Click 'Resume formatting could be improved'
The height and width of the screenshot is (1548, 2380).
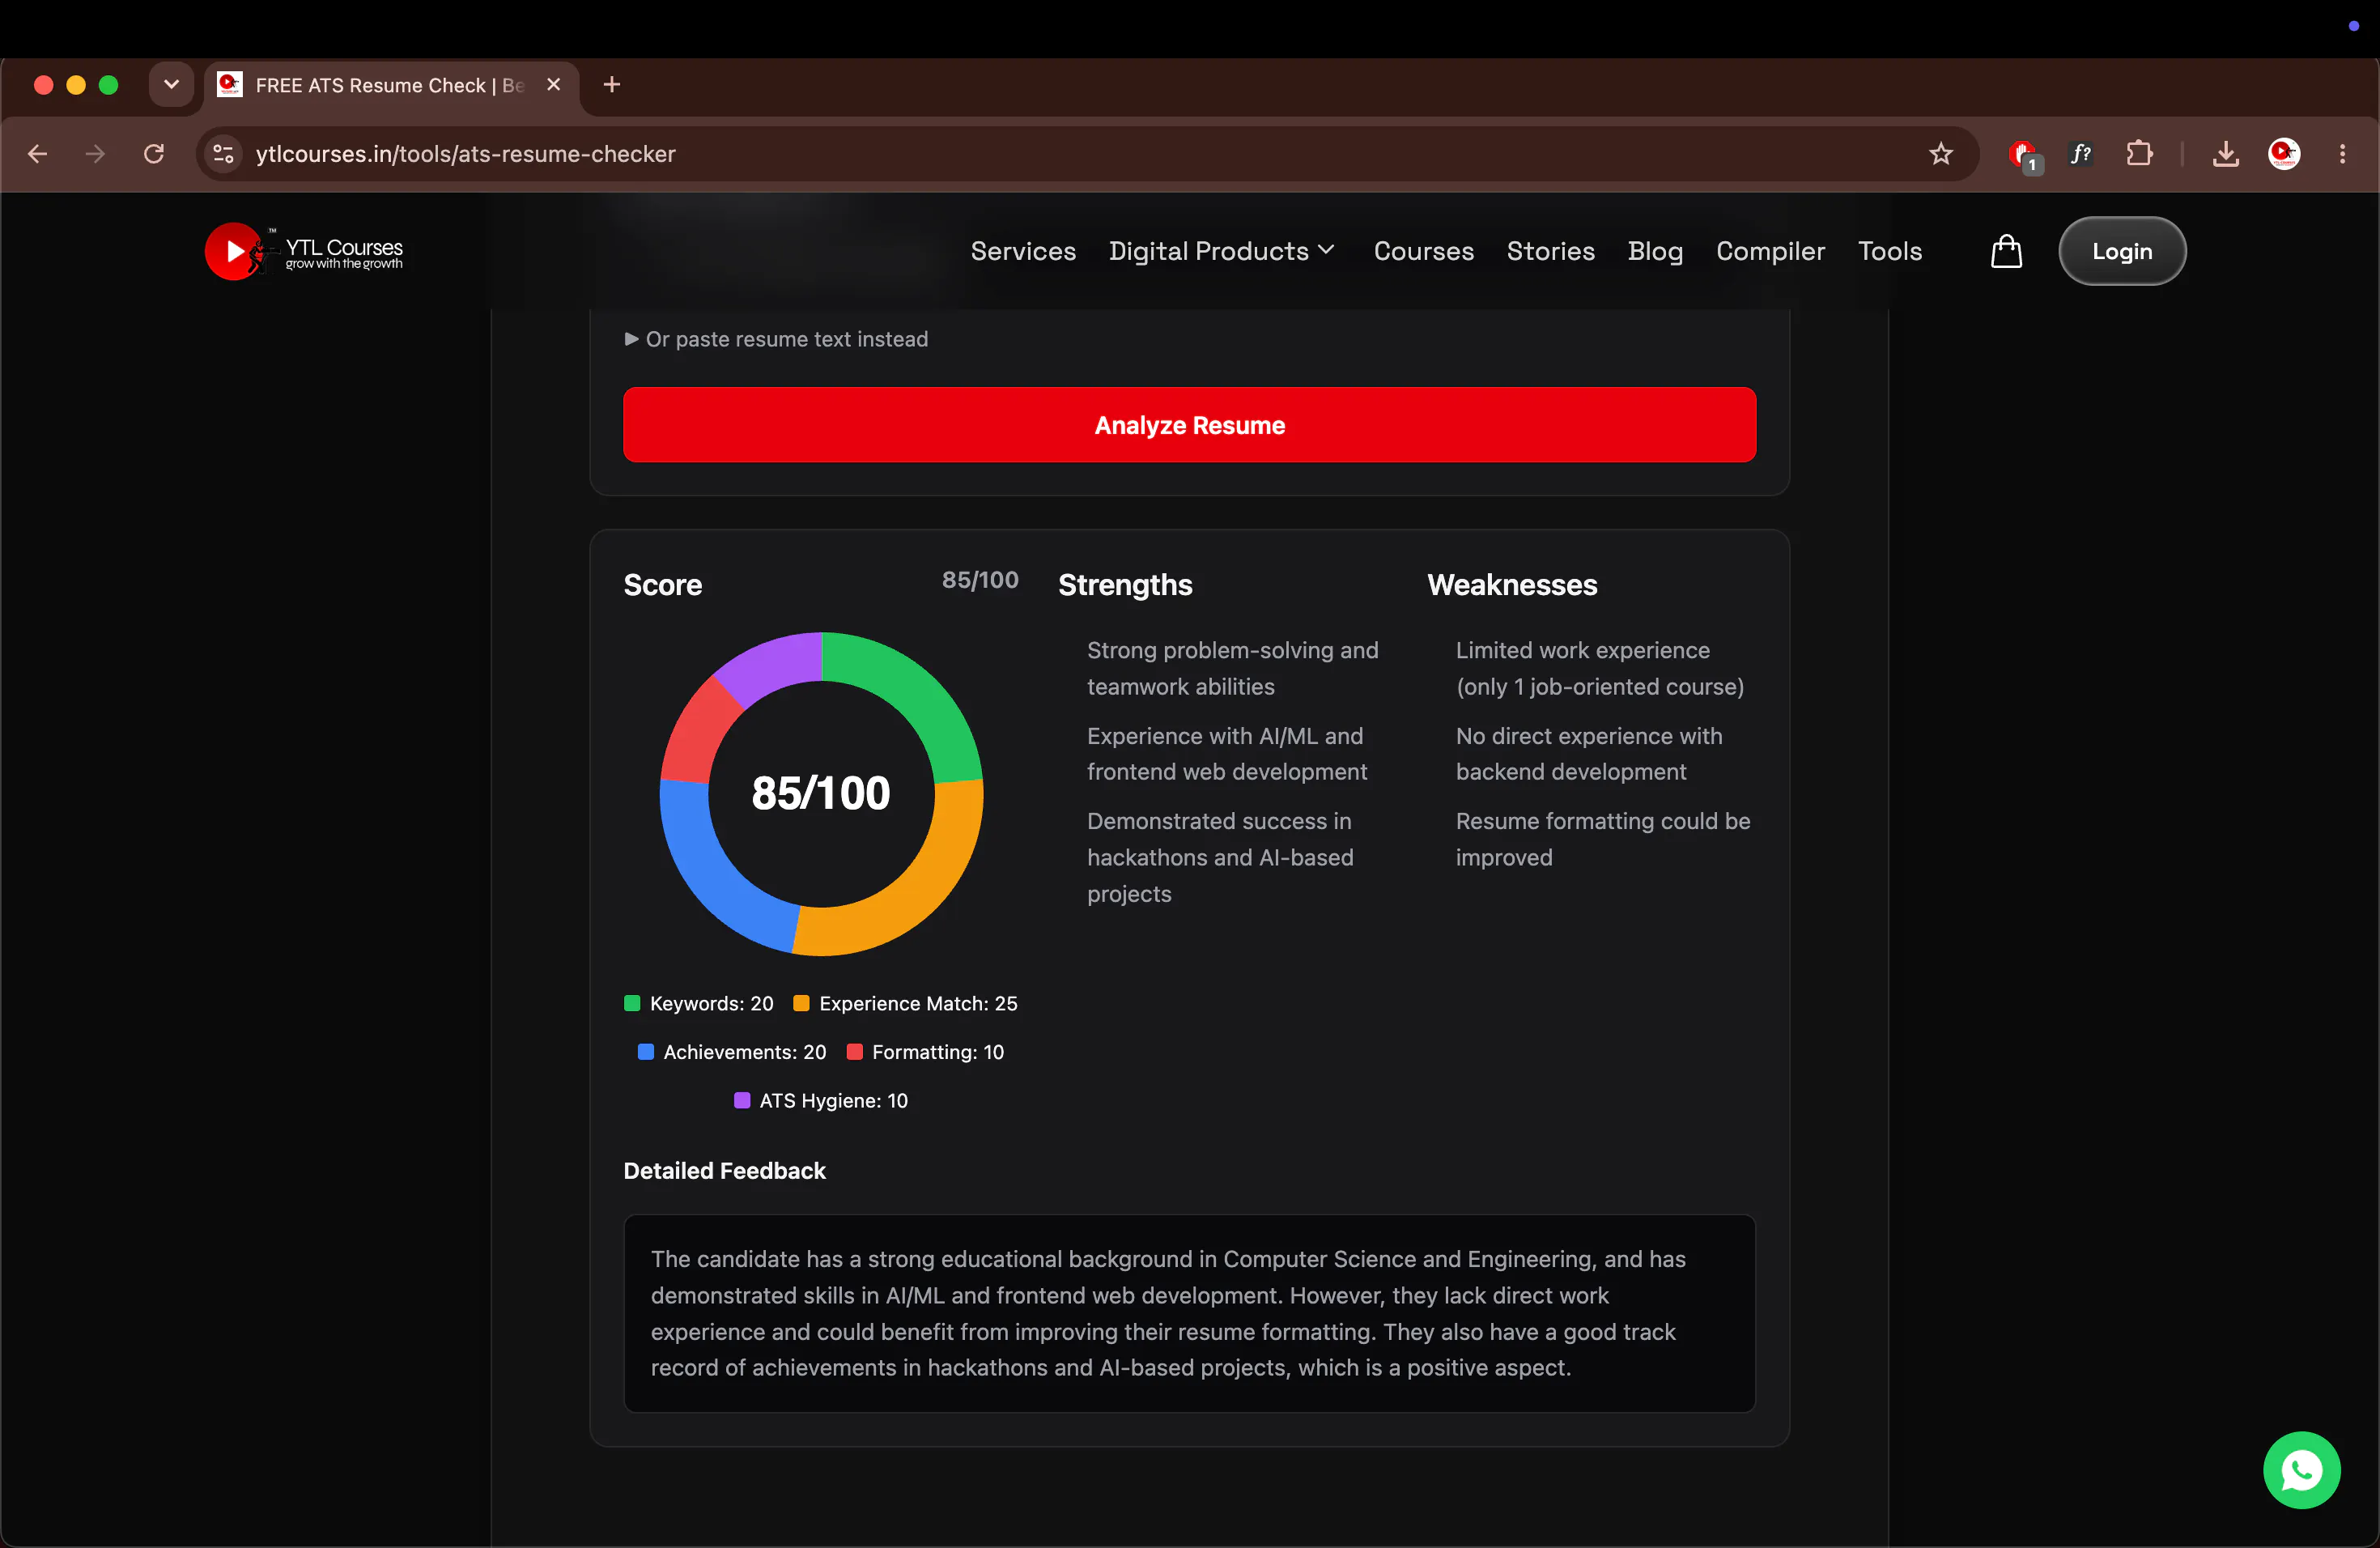click(x=1602, y=839)
